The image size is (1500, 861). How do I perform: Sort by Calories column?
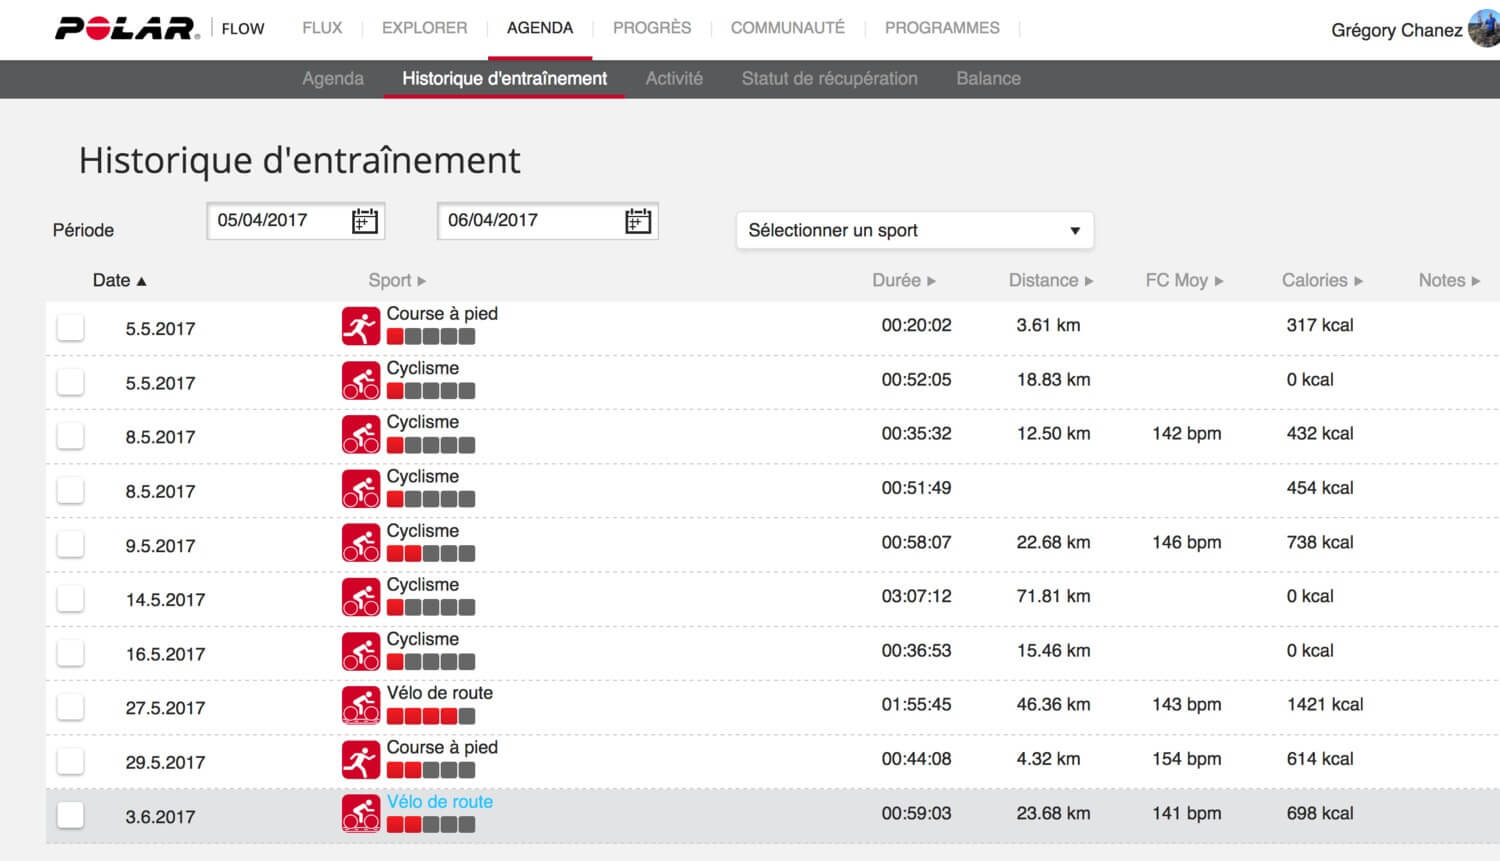[1322, 280]
